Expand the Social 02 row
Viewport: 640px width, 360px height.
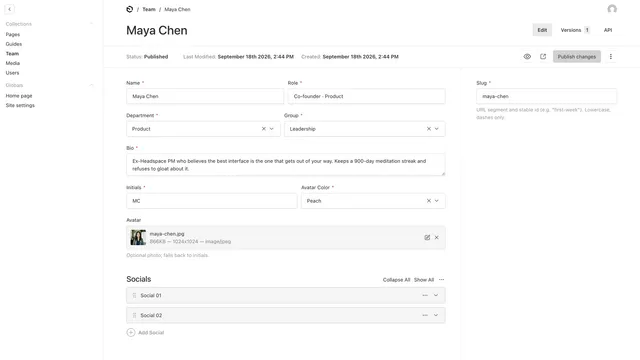(x=436, y=315)
